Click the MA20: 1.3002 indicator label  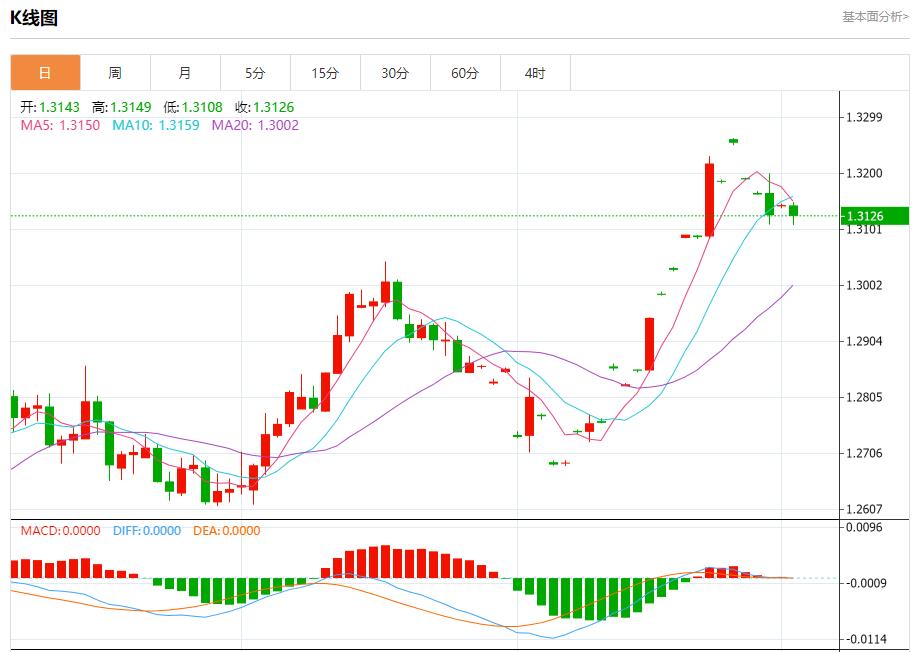click(x=255, y=125)
